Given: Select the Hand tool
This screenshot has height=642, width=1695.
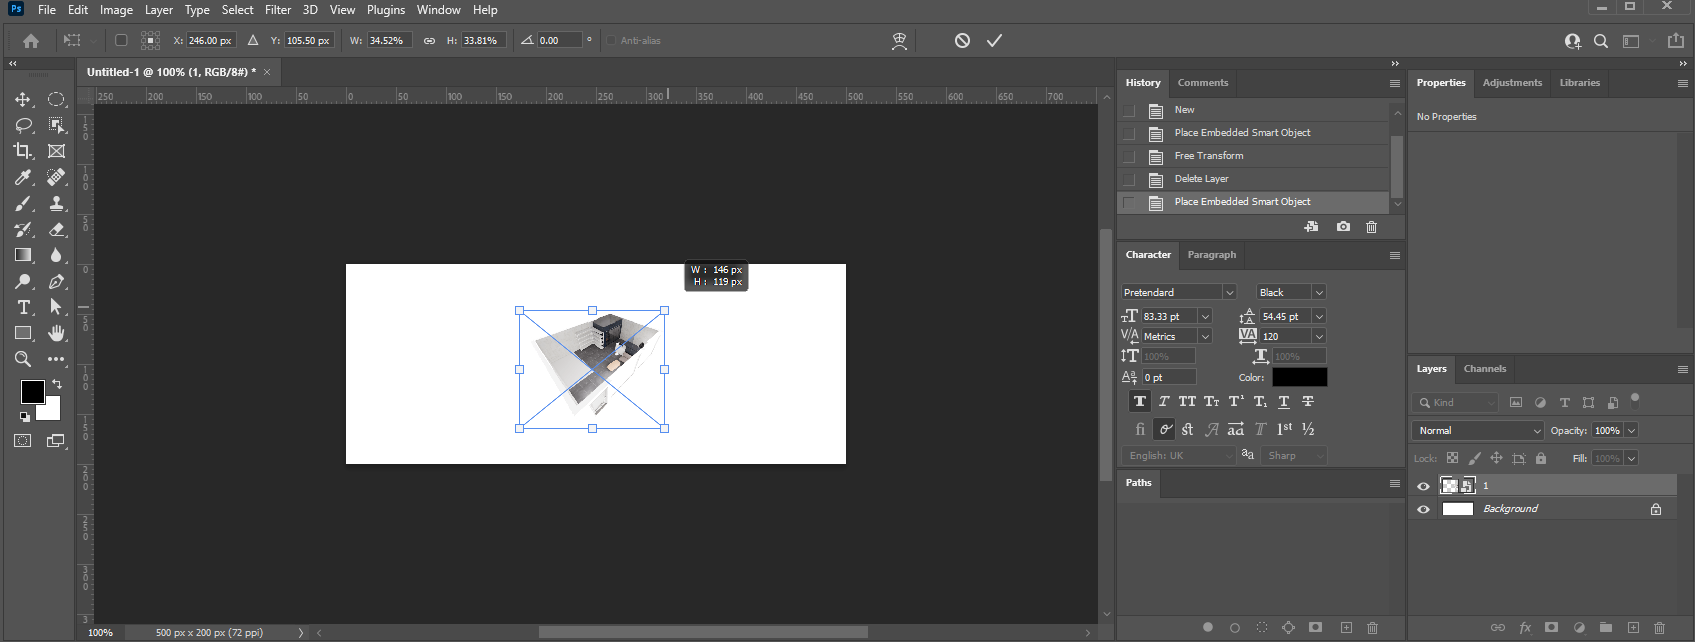Looking at the screenshot, I should coord(57,333).
